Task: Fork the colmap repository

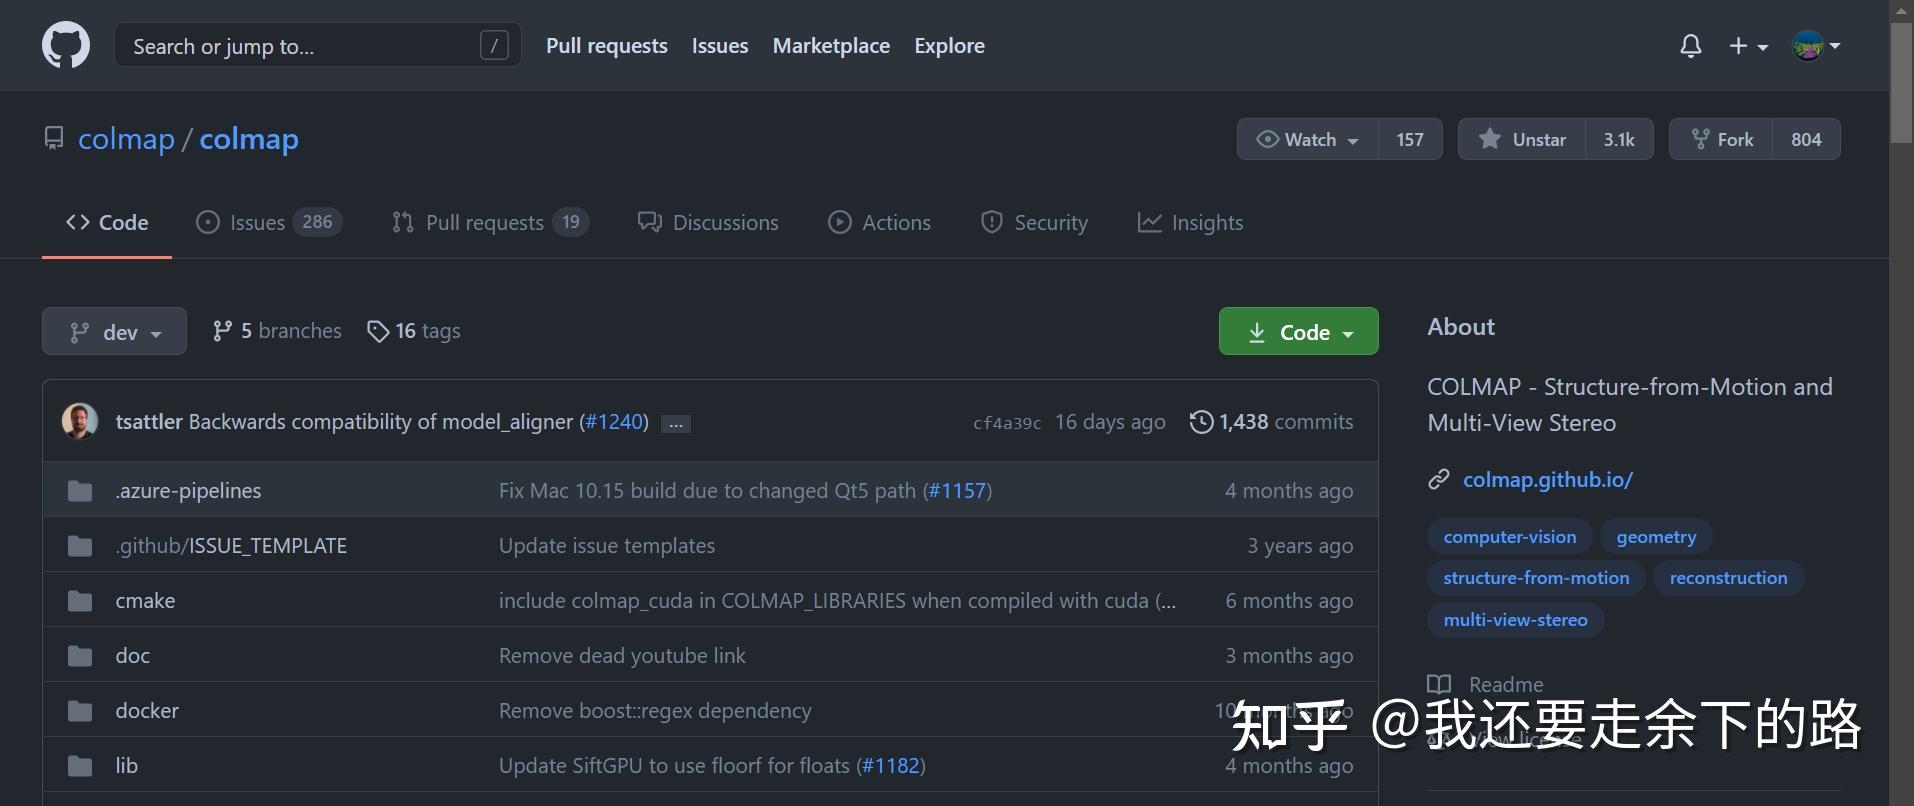Action: pos(1722,139)
